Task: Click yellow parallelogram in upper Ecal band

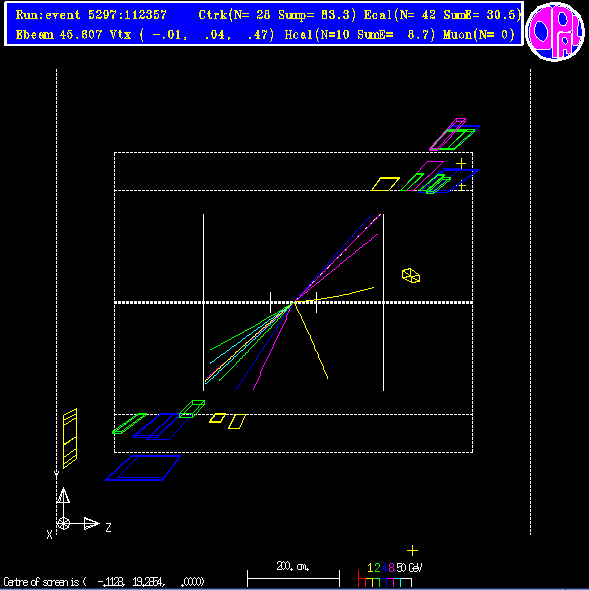Action: click(385, 184)
